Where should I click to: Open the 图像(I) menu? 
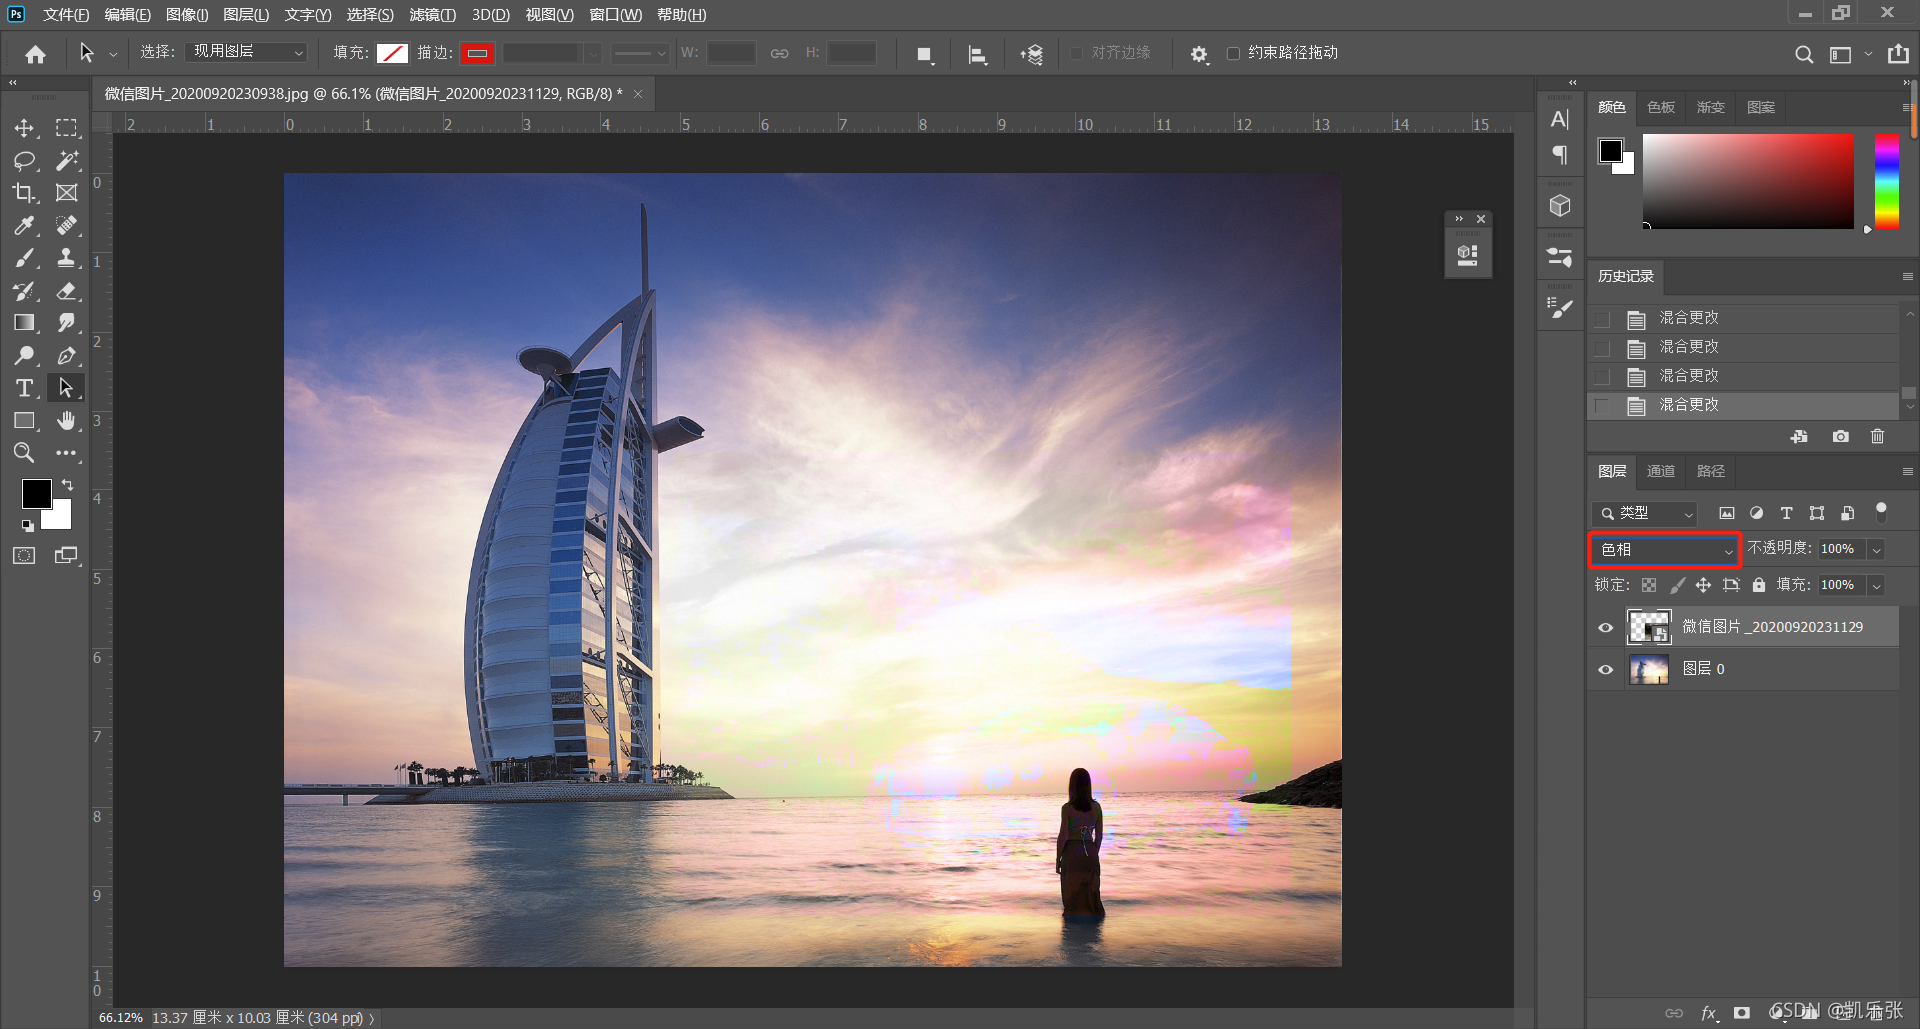[187, 15]
